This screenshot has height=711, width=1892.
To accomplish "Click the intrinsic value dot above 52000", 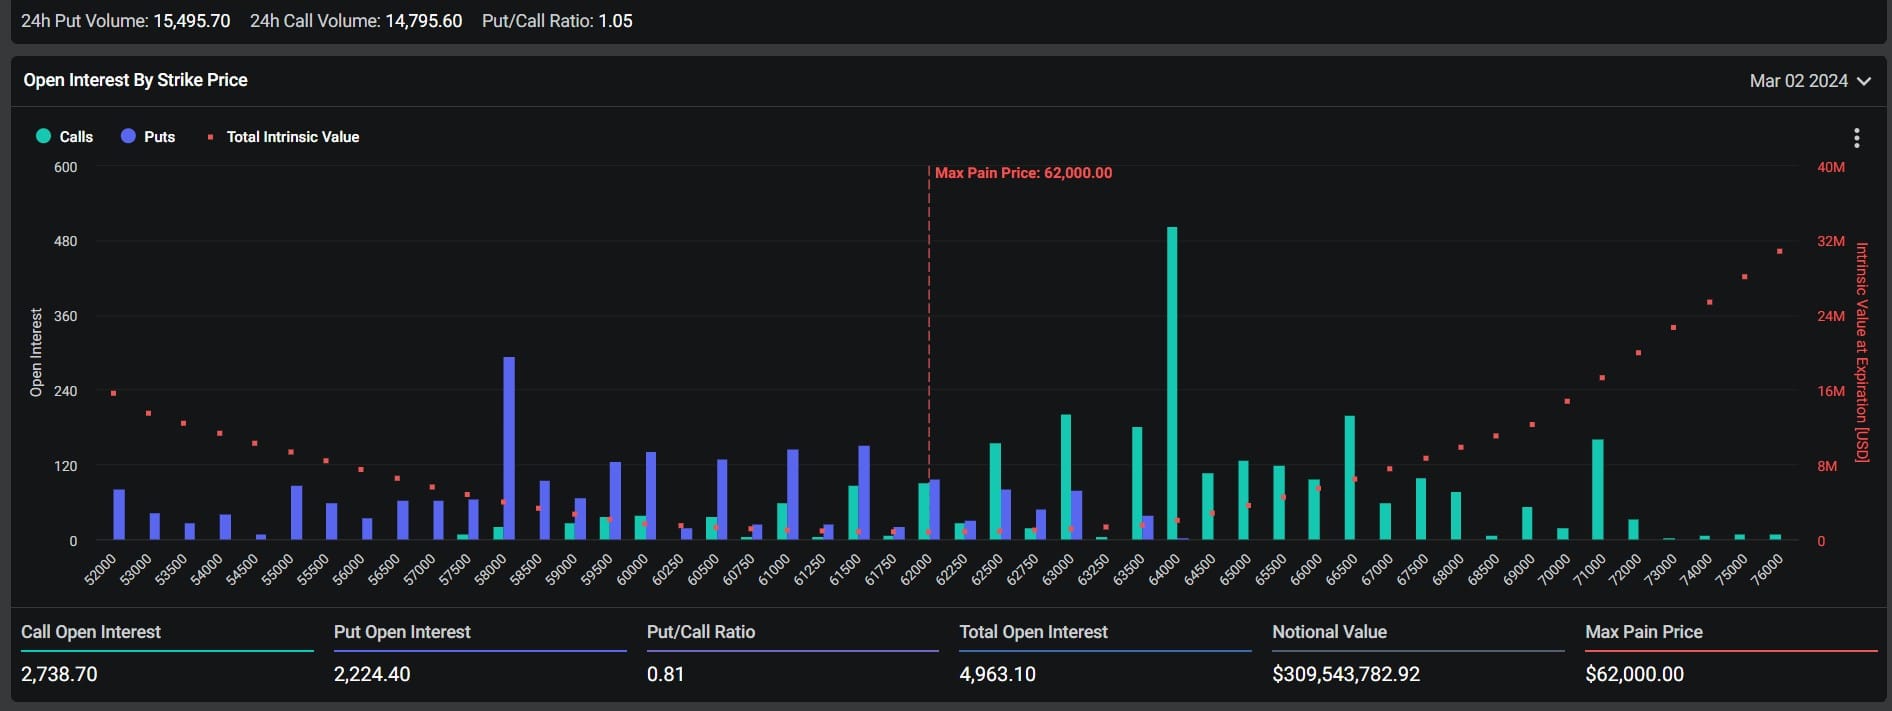I will coord(113,393).
